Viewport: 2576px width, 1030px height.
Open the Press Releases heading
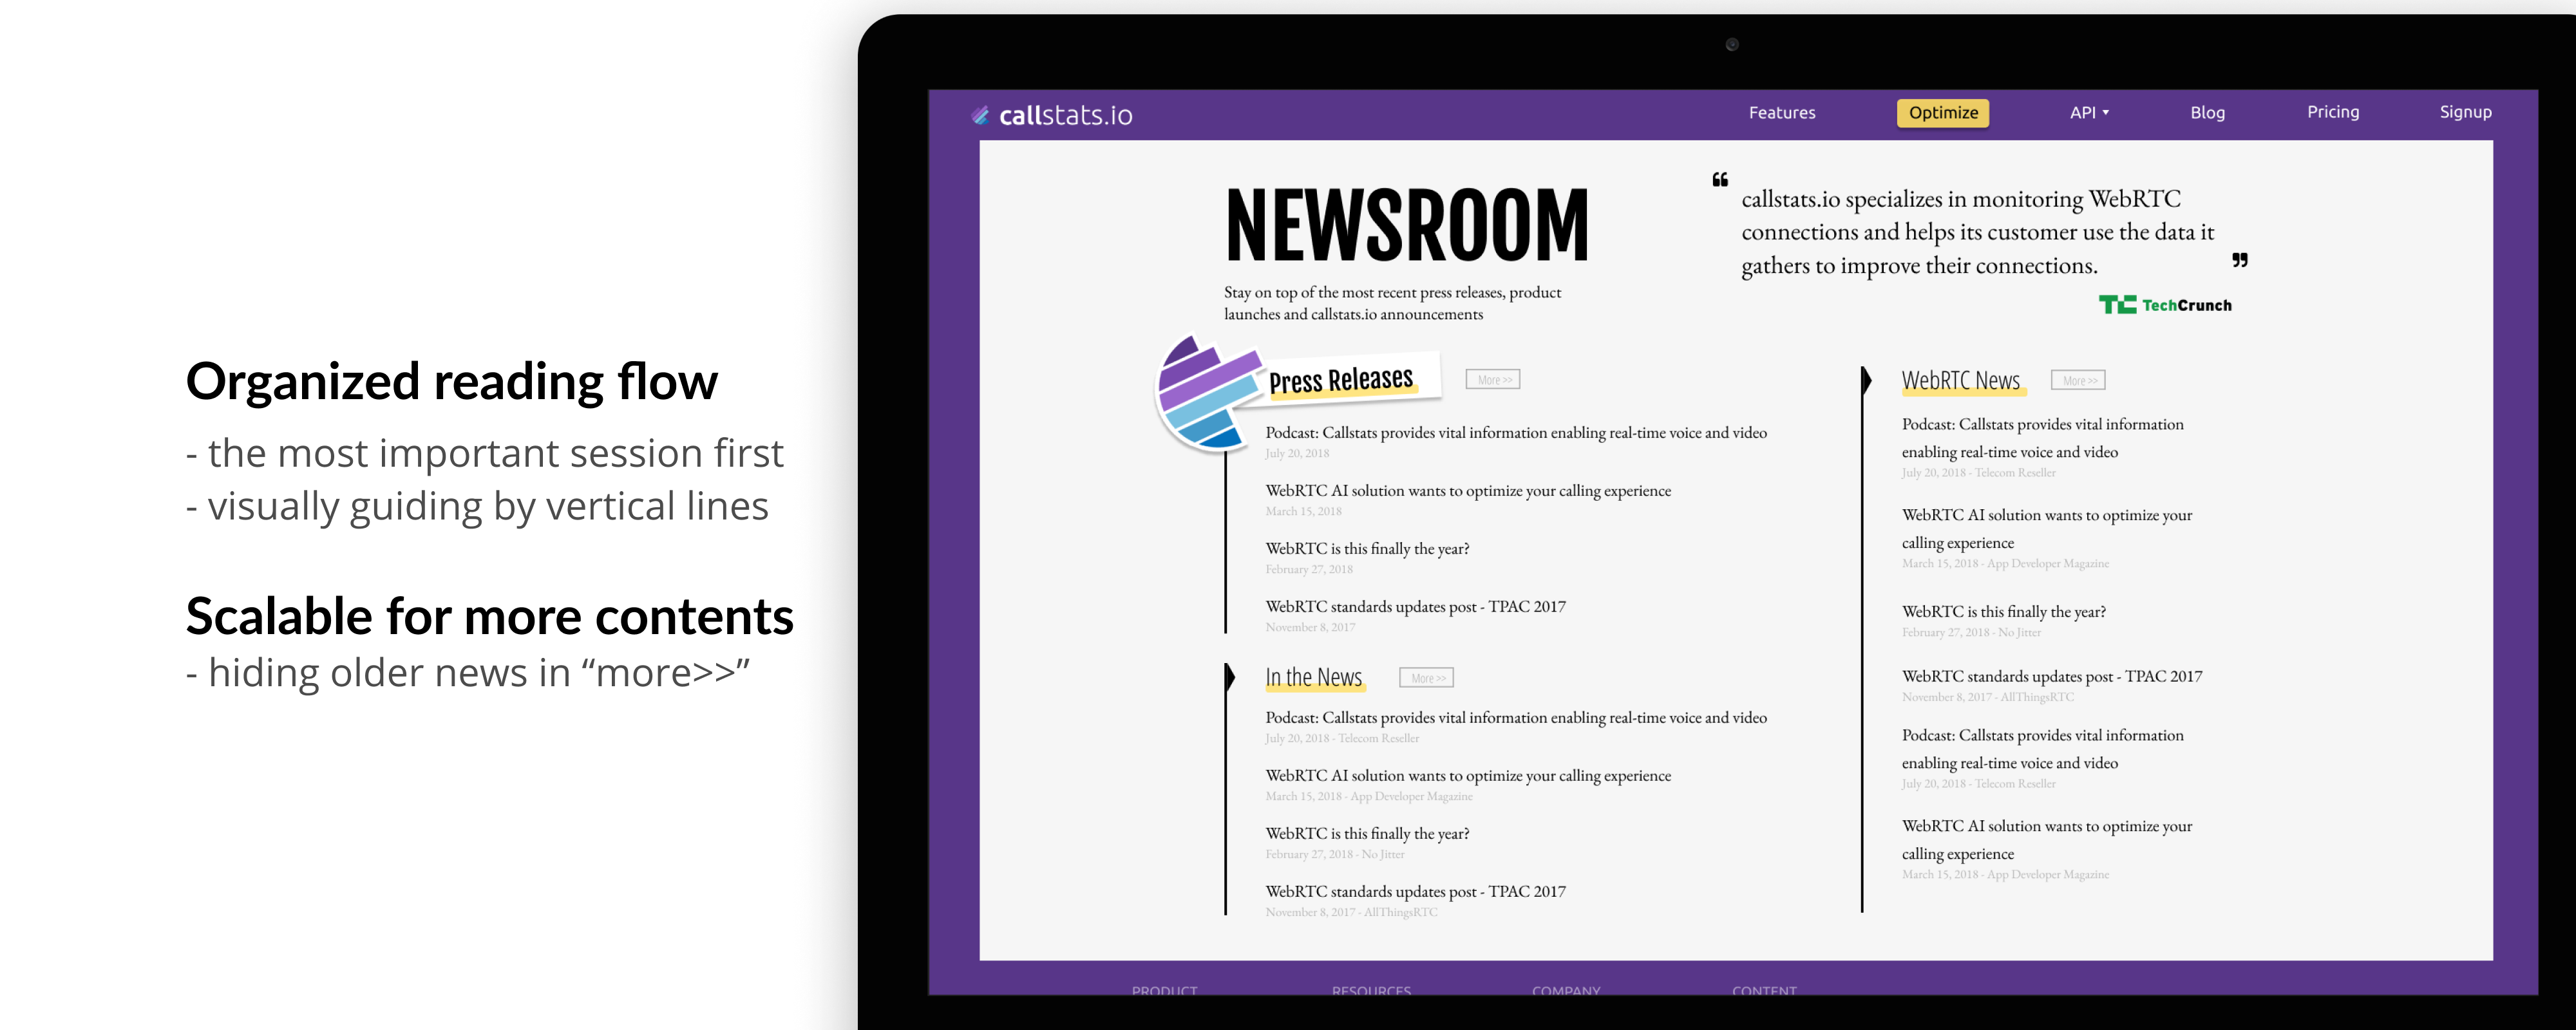pyautogui.click(x=1341, y=380)
